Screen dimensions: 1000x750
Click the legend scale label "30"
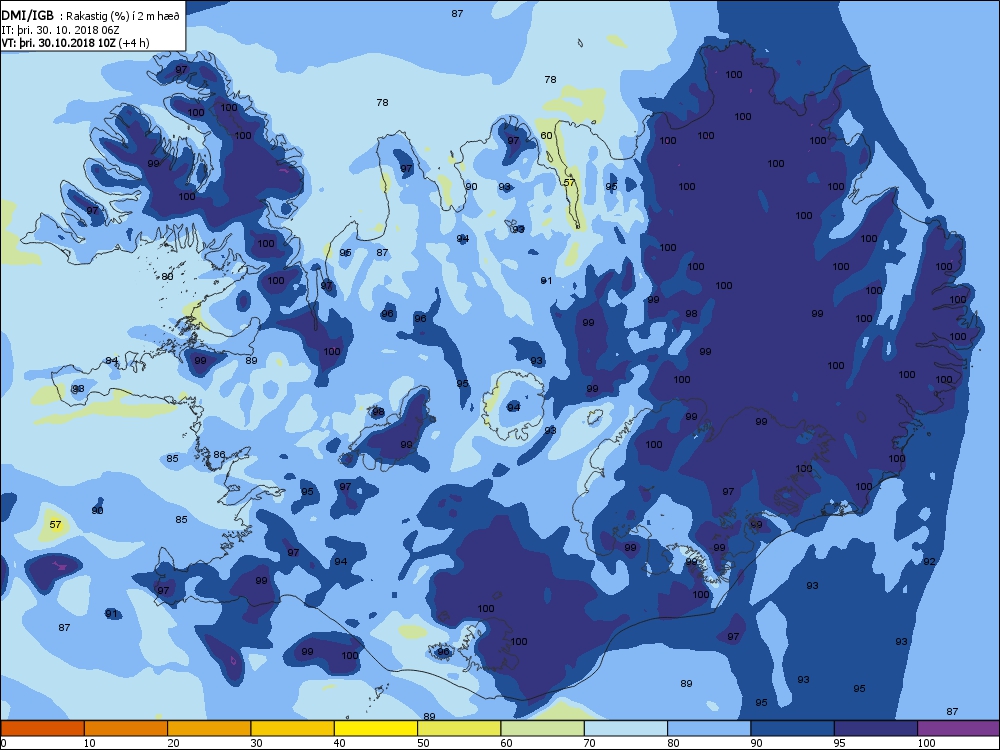pos(256,743)
